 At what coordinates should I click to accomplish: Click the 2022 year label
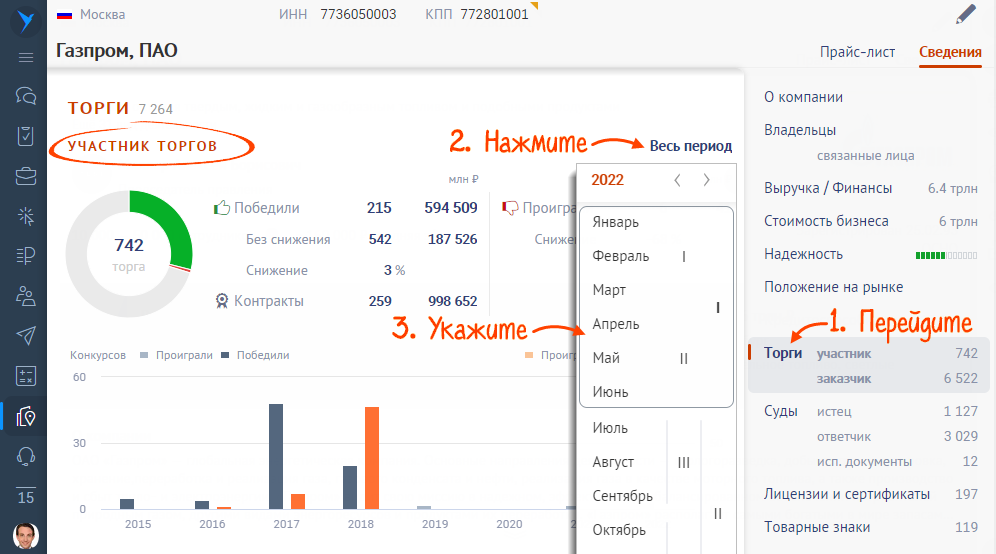point(607,180)
